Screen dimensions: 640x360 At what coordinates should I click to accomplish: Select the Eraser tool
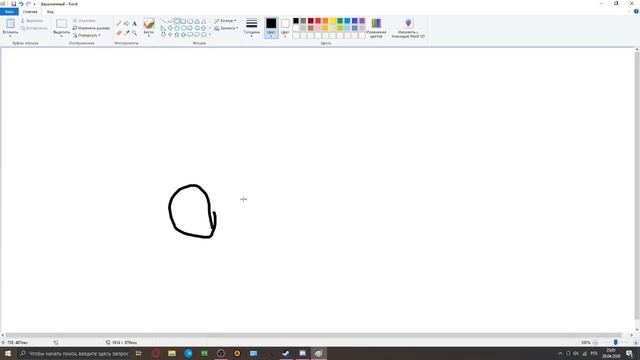coord(119,33)
